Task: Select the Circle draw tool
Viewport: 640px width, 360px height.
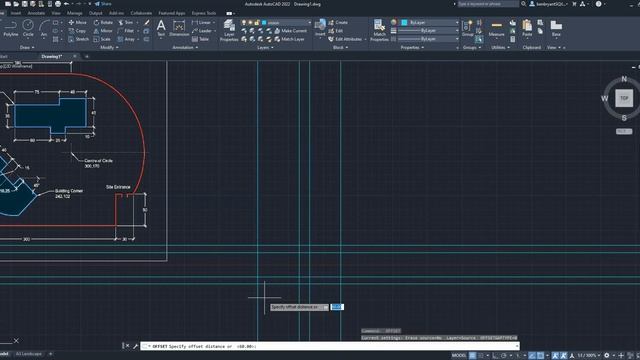Action: 28,28
